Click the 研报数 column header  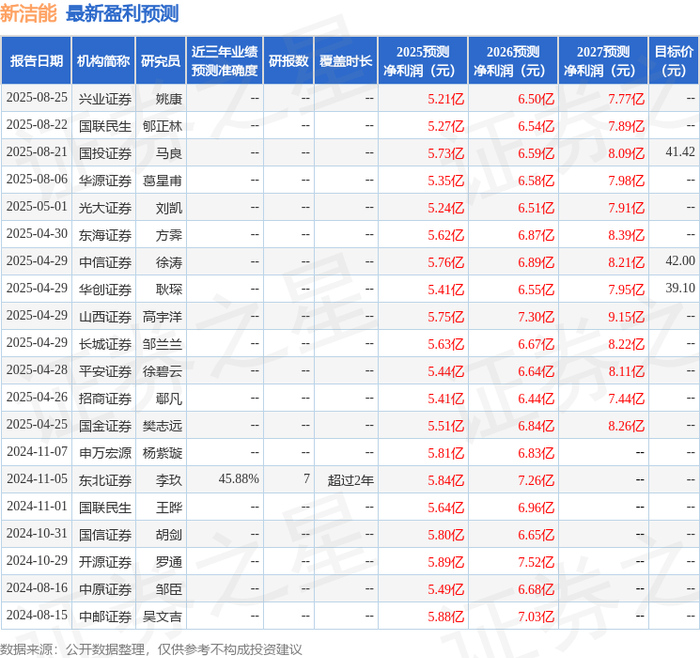288,61
